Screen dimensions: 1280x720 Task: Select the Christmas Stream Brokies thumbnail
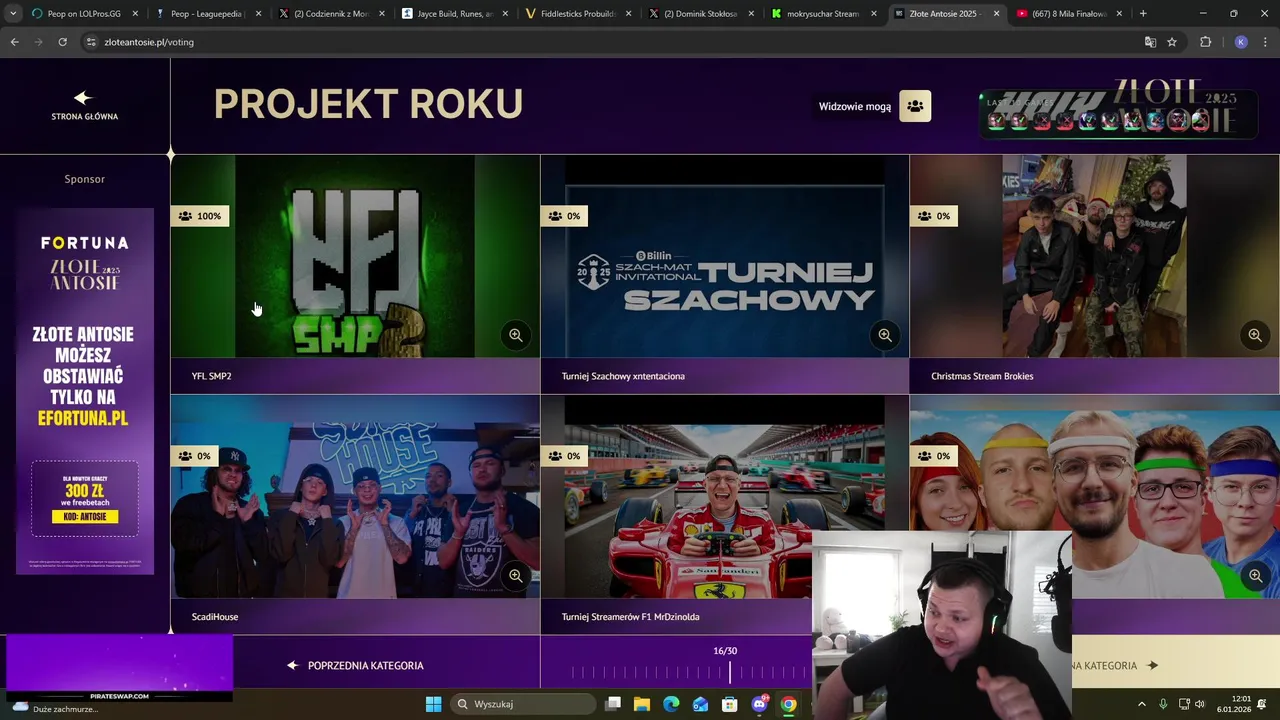click(x=1095, y=256)
